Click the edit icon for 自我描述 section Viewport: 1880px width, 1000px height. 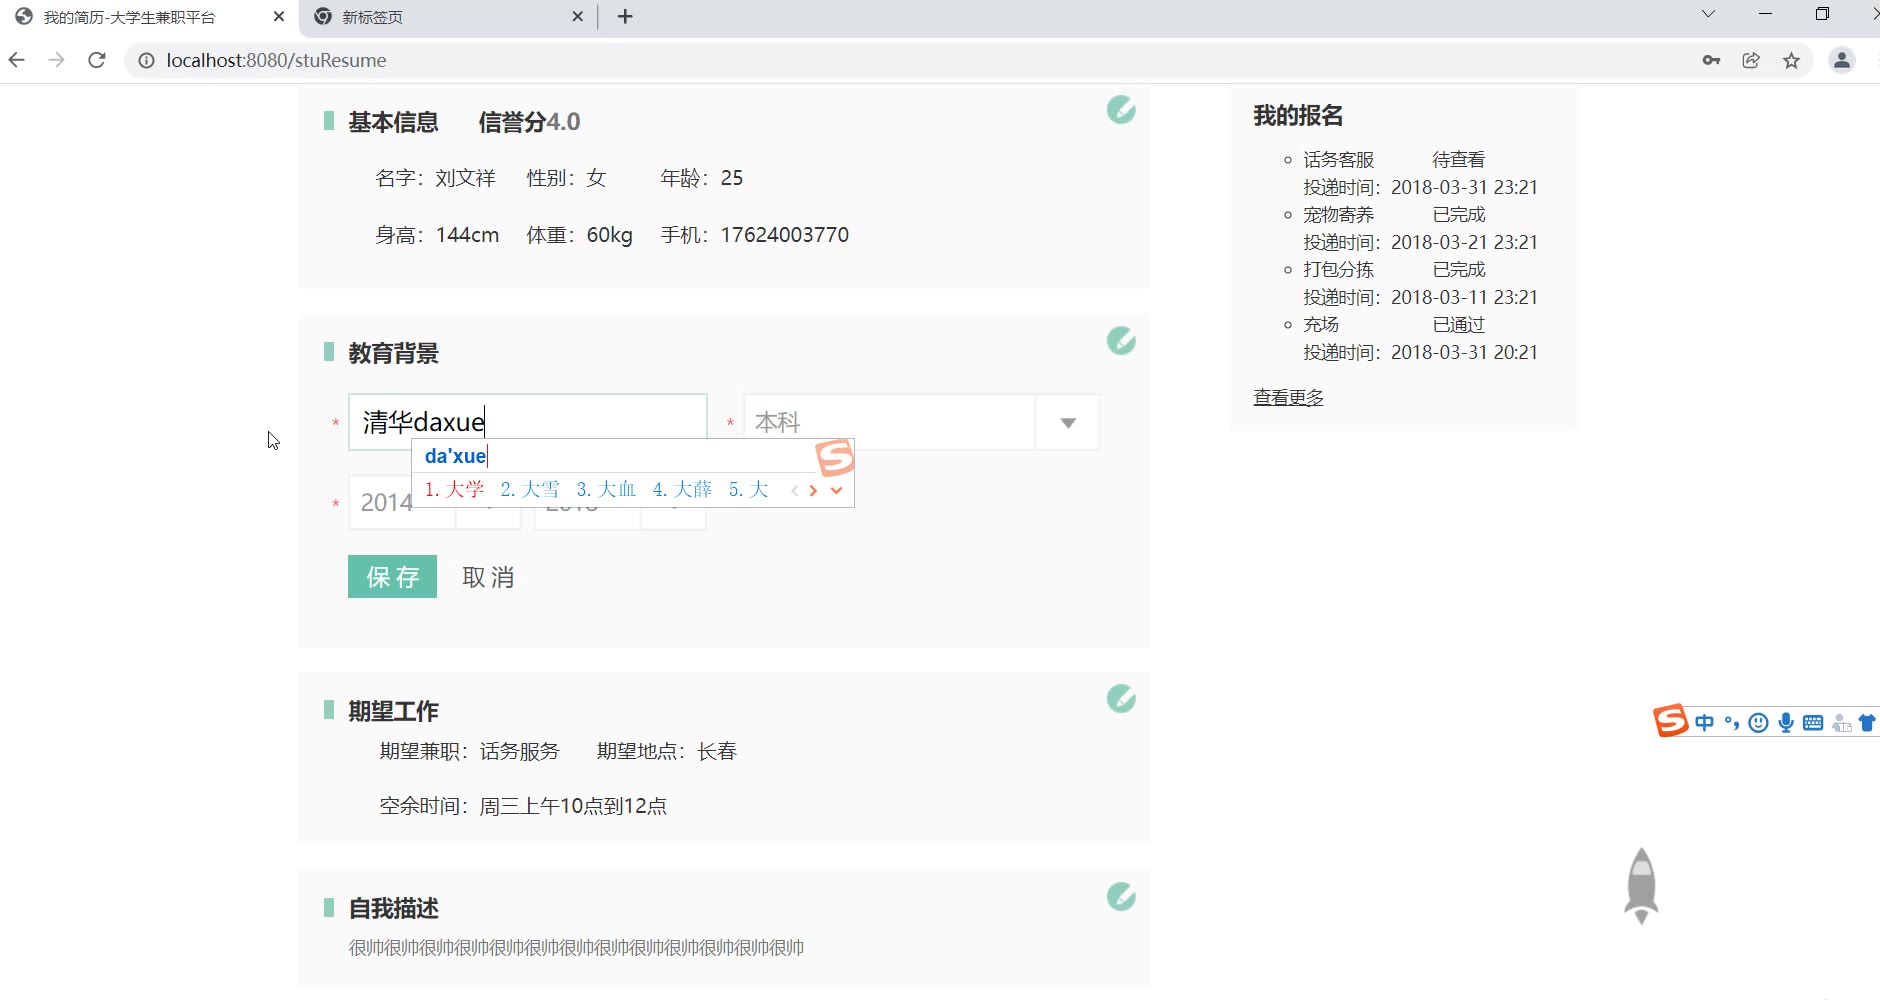coord(1120,897)
